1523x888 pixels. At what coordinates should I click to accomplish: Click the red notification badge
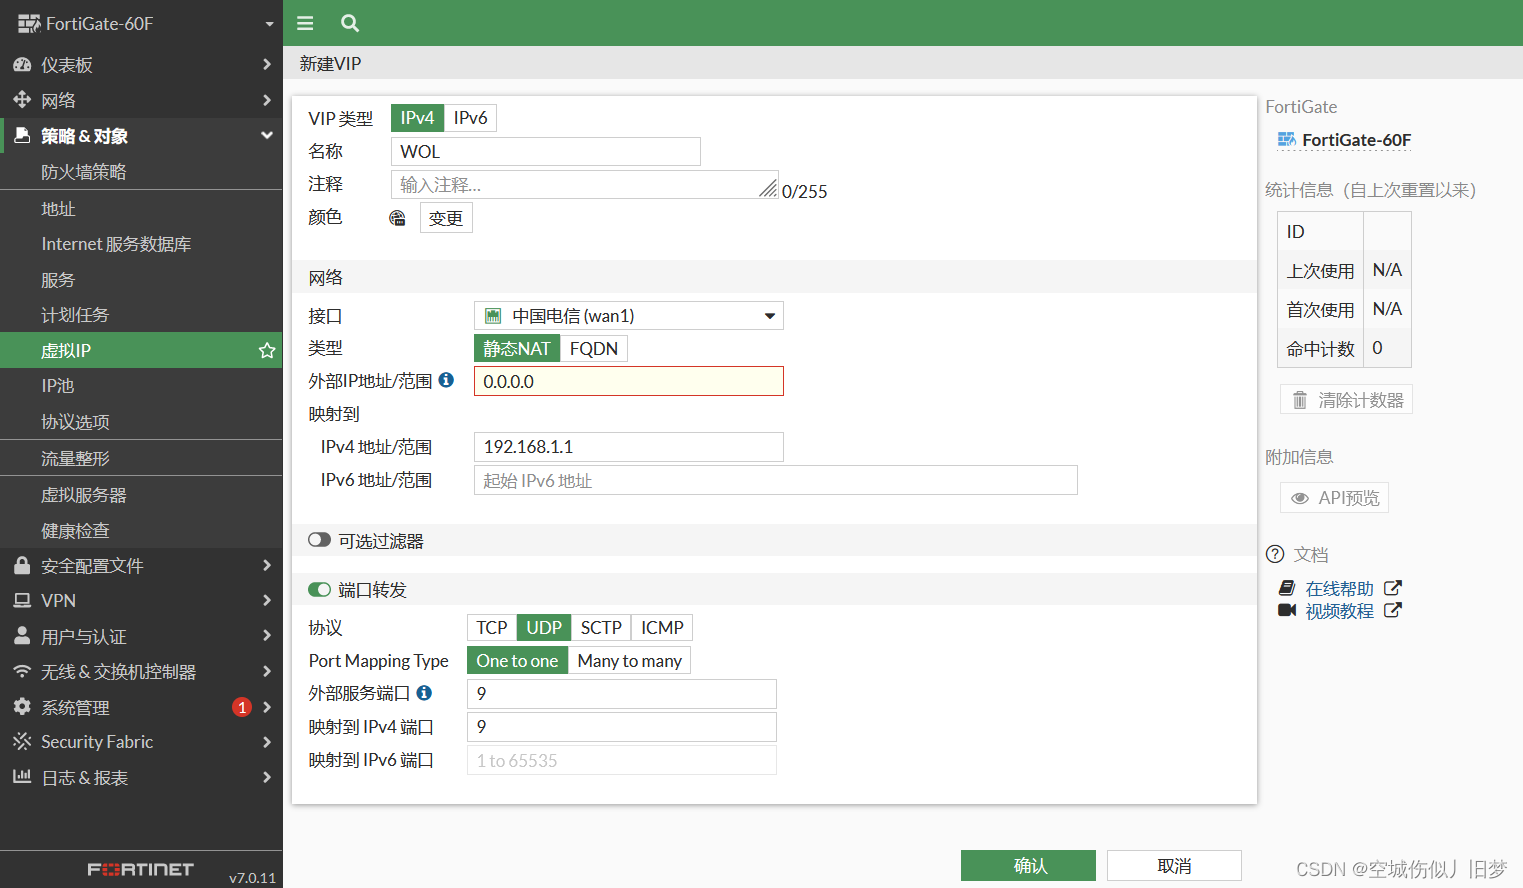(242, 707)
